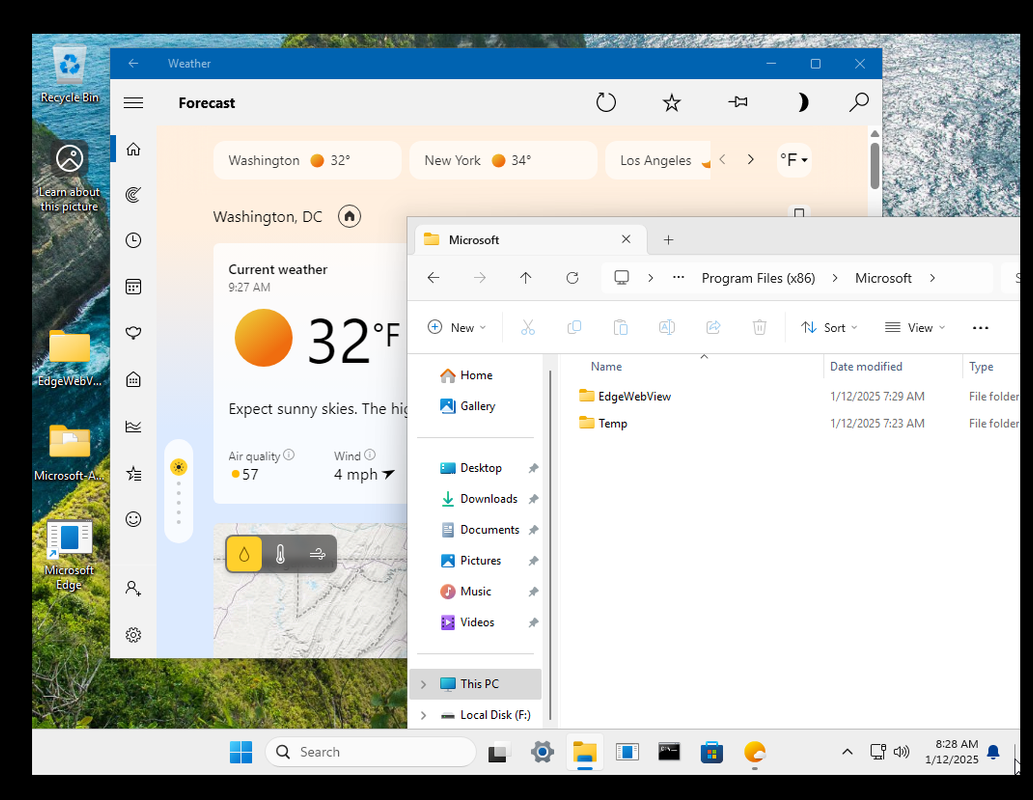Set Washington, DC as home location
The width and height of the screenshot is (1033, 800).
click(x=349, y=216)
